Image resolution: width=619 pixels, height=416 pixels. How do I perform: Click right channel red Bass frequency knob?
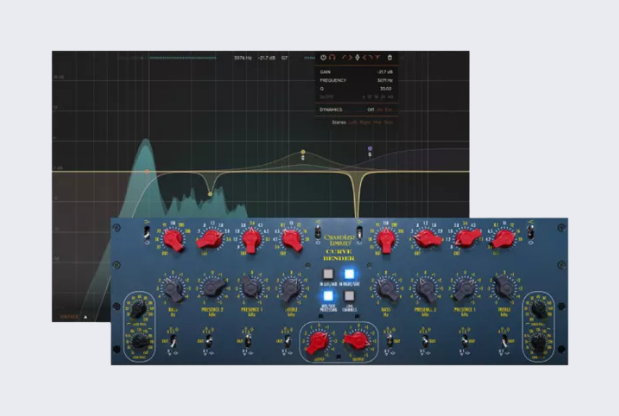[386, 240]
